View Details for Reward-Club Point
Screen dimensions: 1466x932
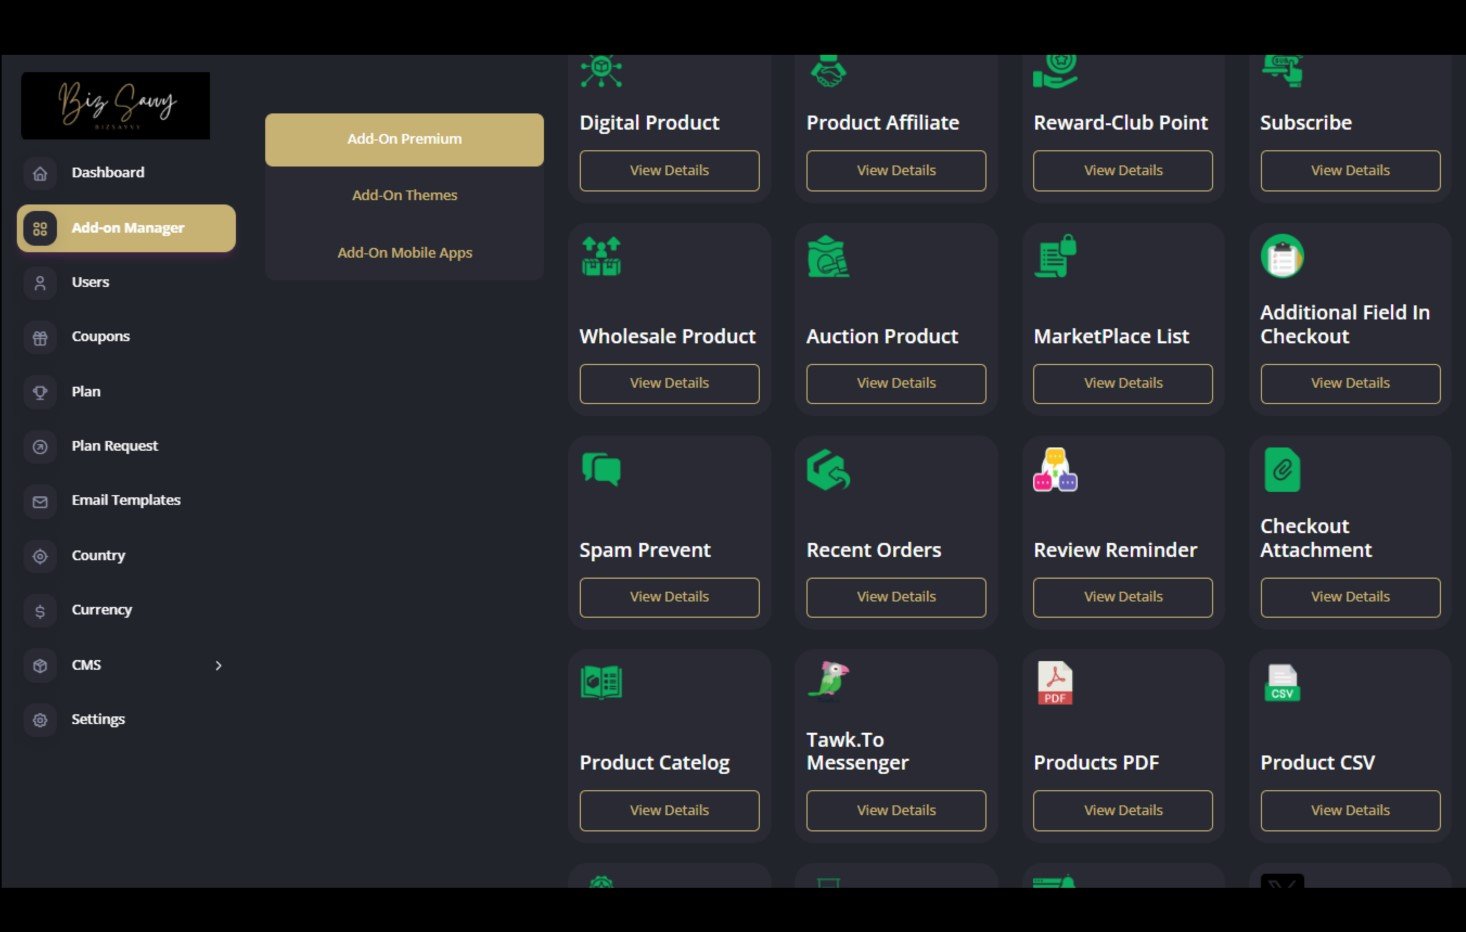point(1123,171)
